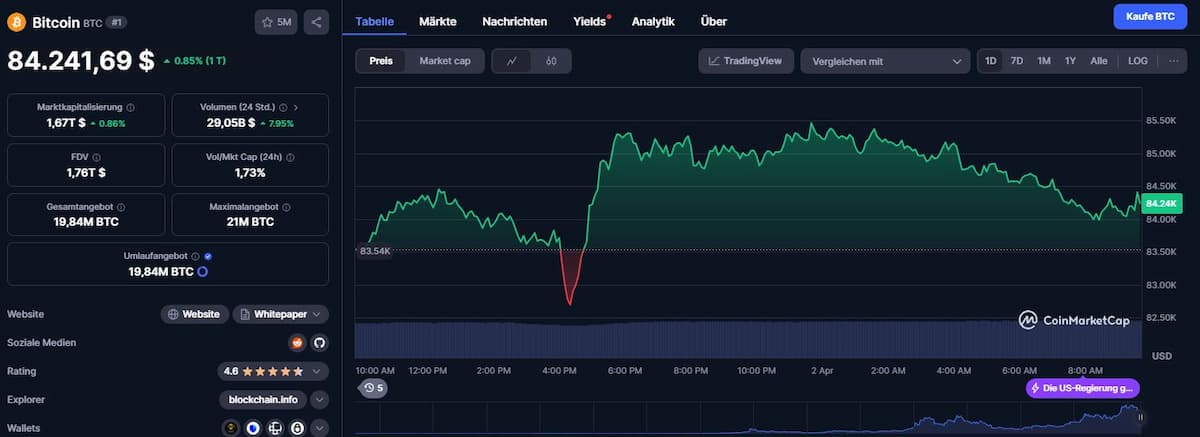Switch chart to line chart view
The image size is (1200, 437).
pos(511,61)
